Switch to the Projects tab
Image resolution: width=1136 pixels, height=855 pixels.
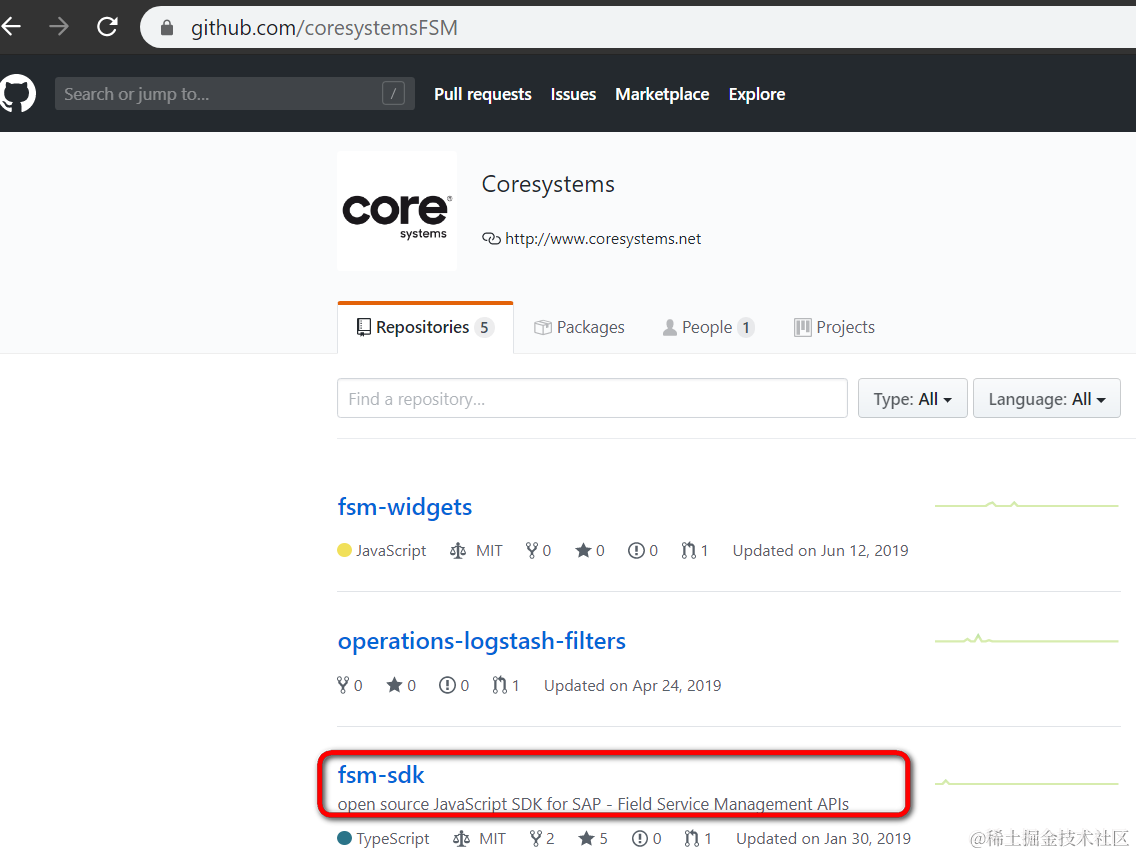coord(834,328)
